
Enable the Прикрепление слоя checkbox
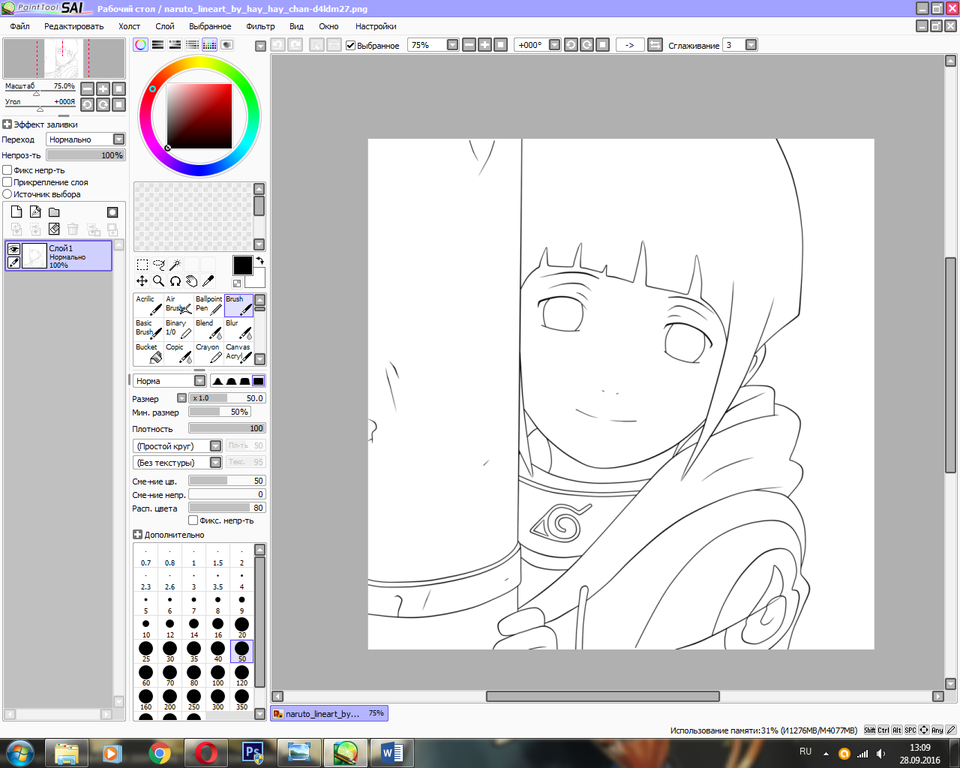click(7, 182)
